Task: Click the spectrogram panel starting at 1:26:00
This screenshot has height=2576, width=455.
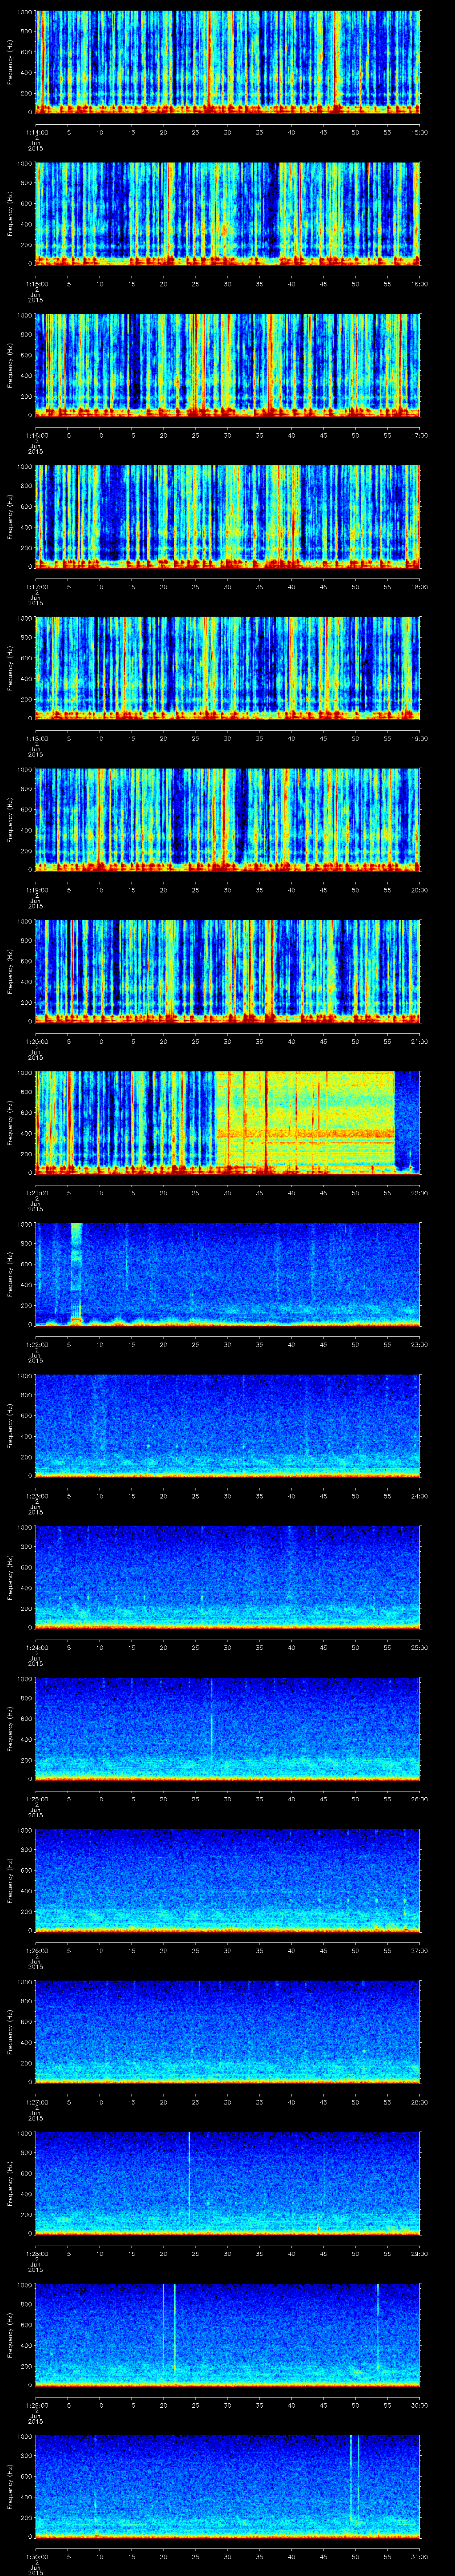Action: click(228, 1880)
